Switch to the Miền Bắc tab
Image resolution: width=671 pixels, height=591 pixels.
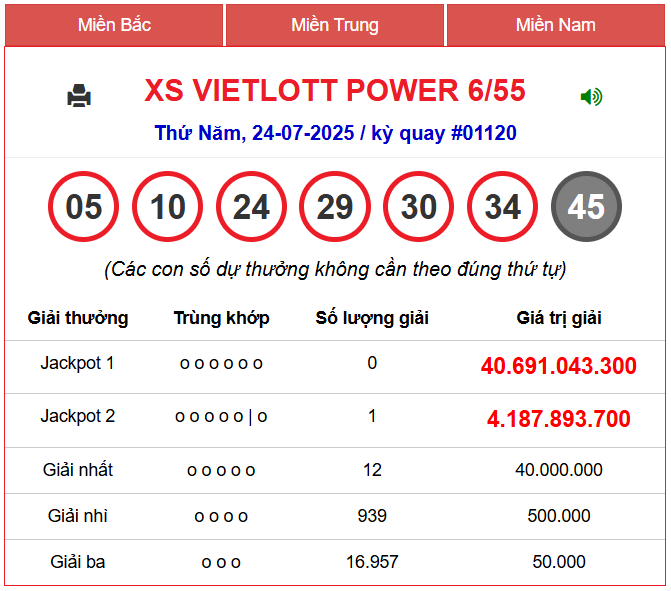[x=114, y=25]
